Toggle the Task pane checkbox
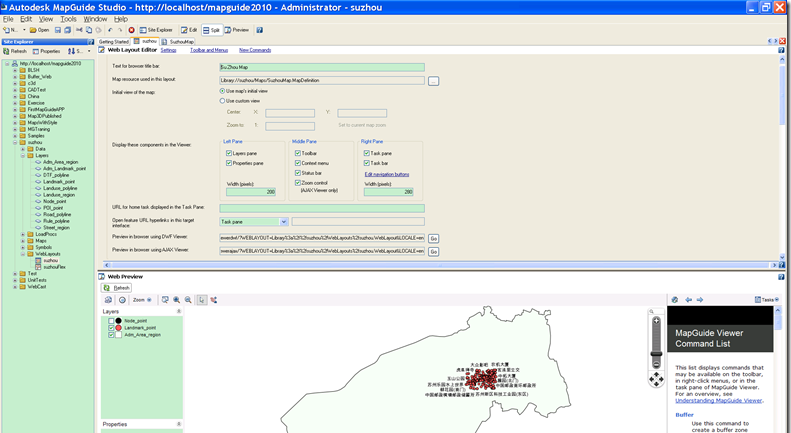Viewport: 791px width, 433px height. point(367,153)
